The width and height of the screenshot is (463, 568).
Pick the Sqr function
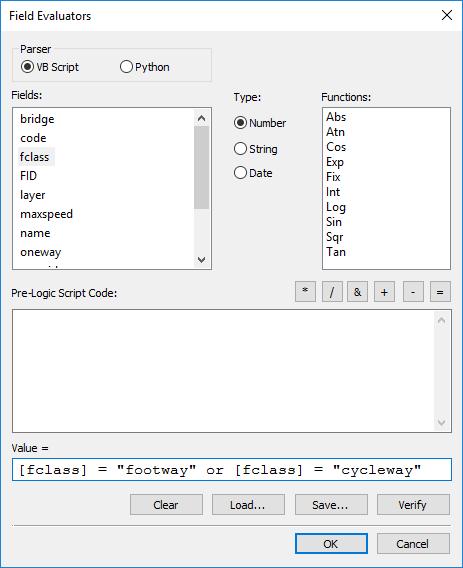(334, 237)
